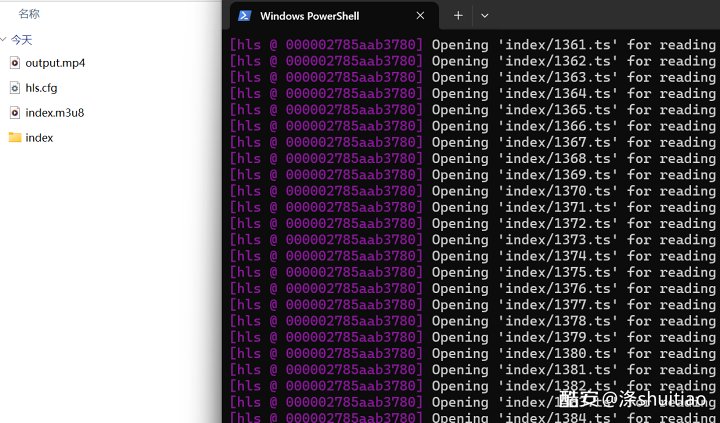Click the hls.cfg file icon
This screenshot has height=423, width=720.
(15, 88)
